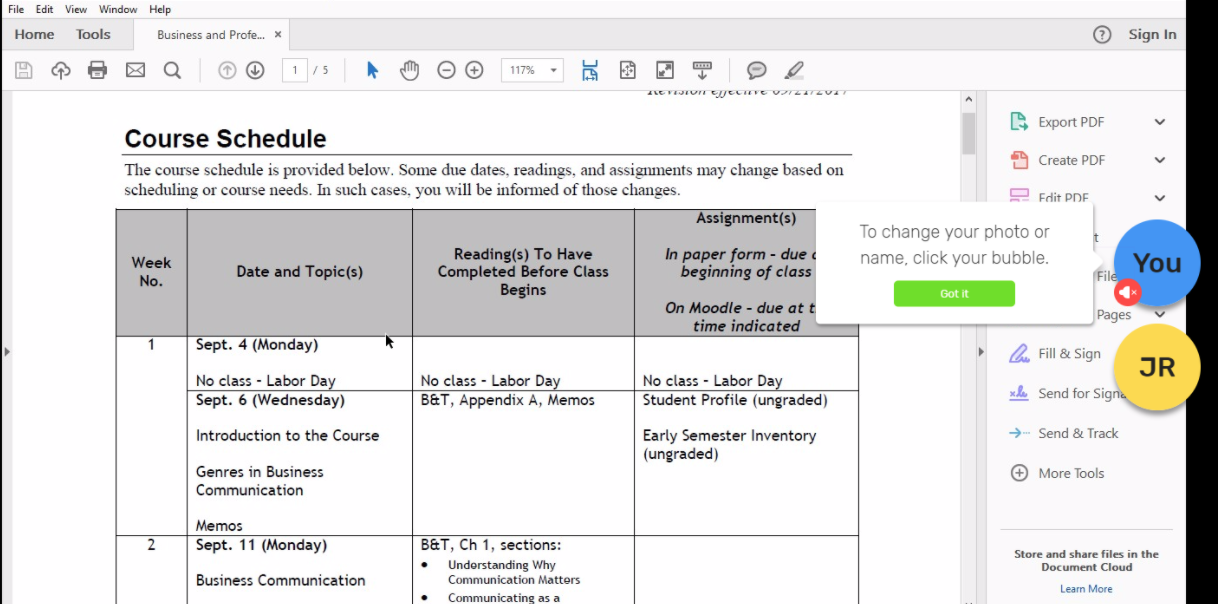
Task: Switch to the Home tab
Action: [34, 34]
